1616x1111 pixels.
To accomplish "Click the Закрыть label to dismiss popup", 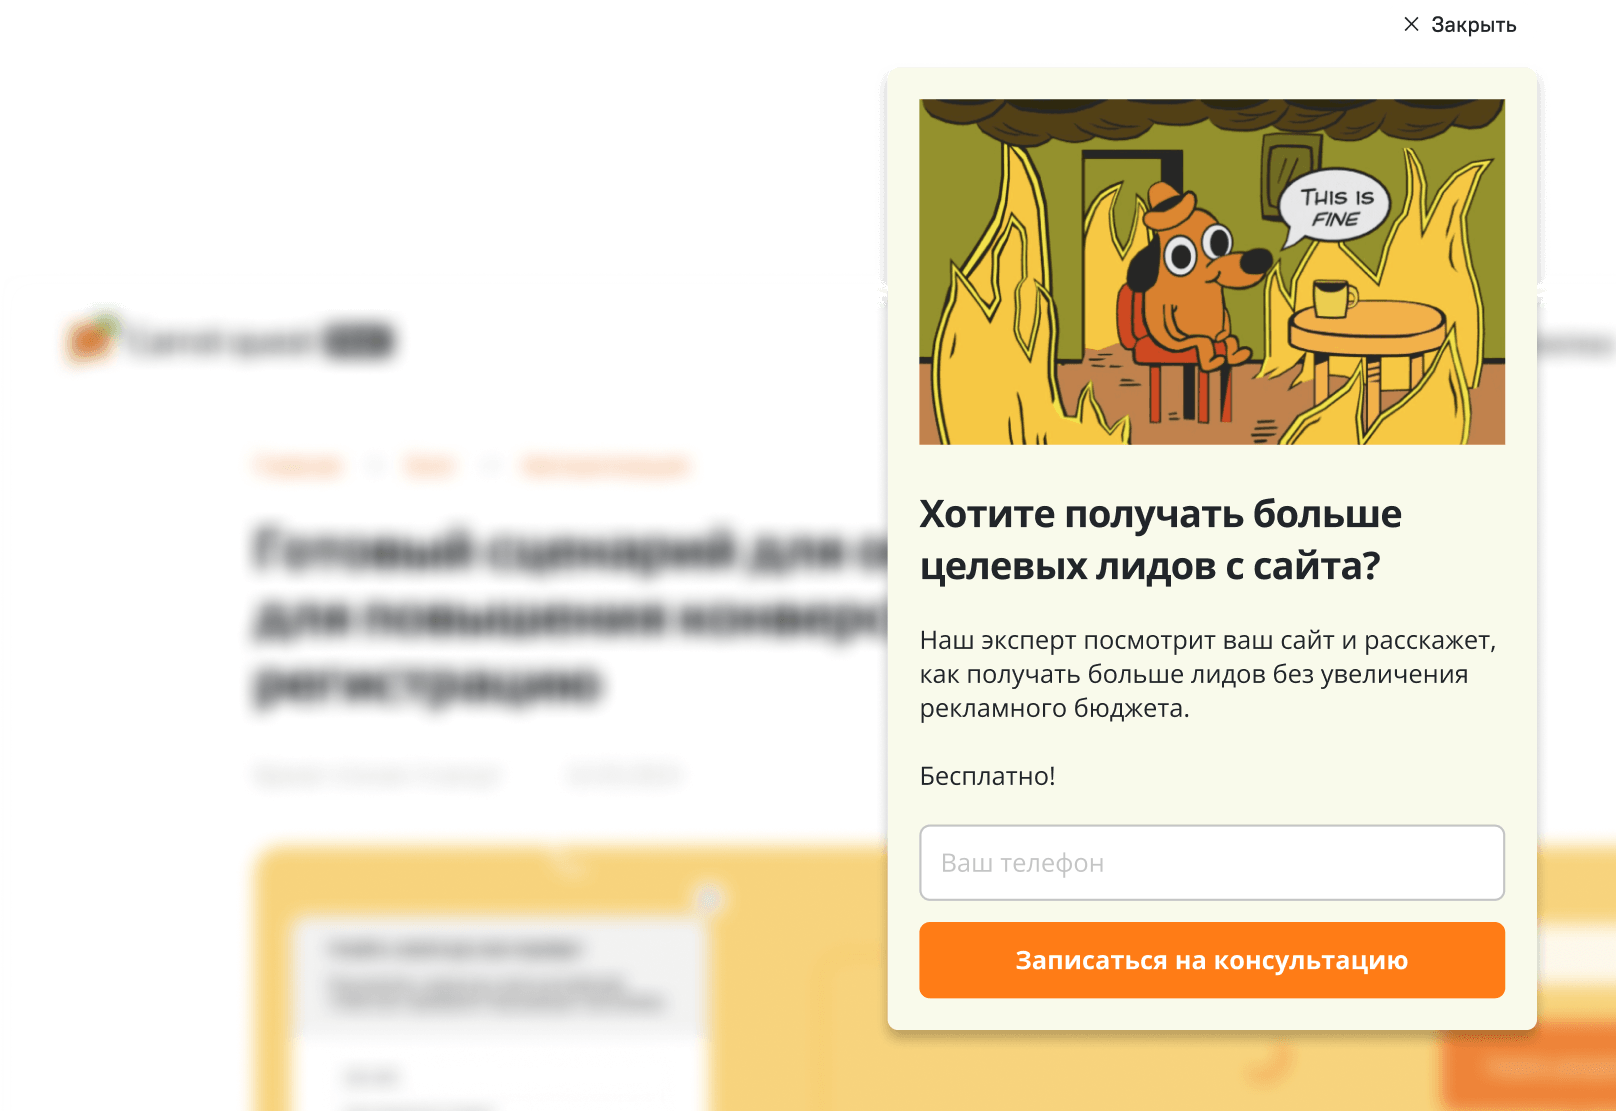I will click(1473, 25).
